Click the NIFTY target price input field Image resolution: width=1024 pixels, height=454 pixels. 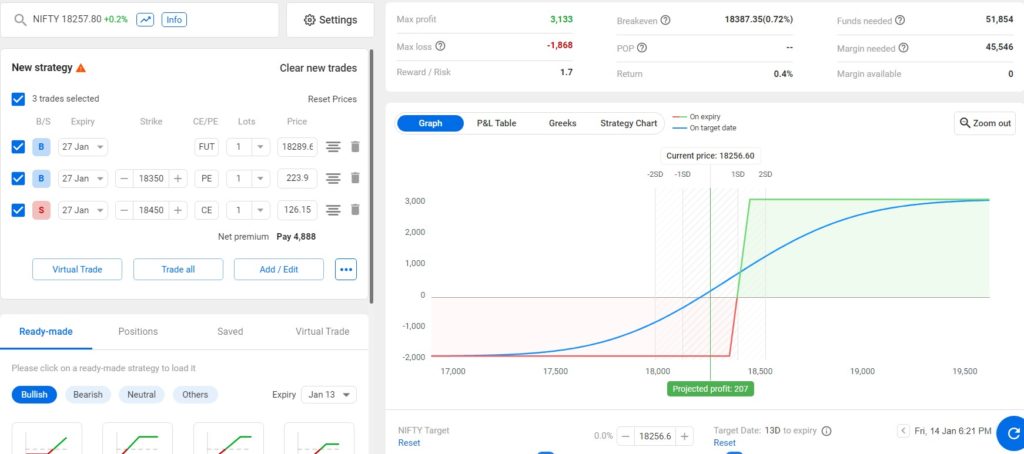click(x=666, y=436)
